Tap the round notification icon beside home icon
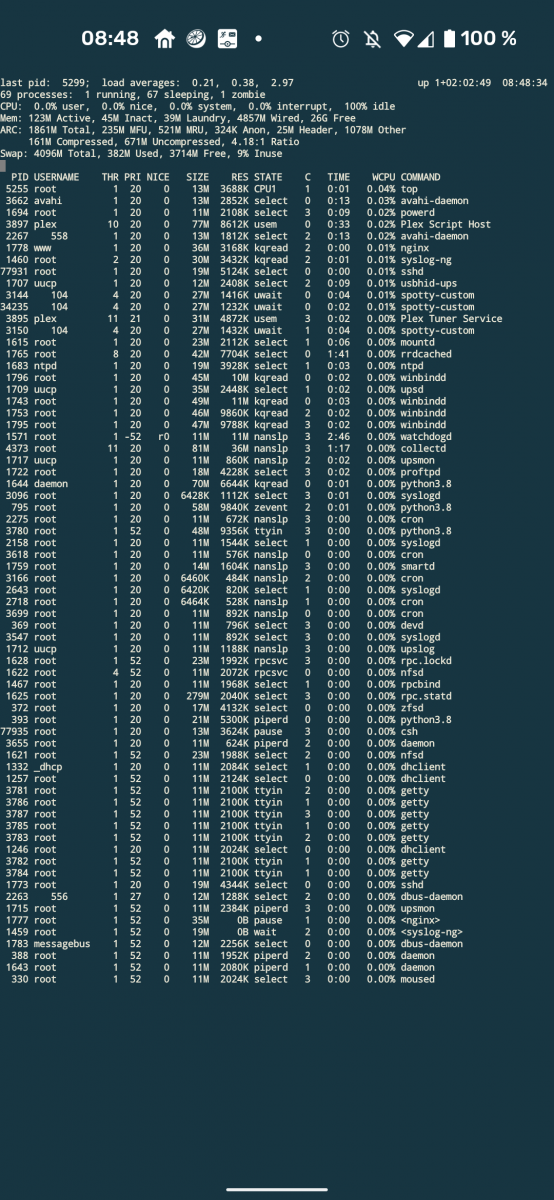Screen dimensions: 554x1200 (196, 39)
